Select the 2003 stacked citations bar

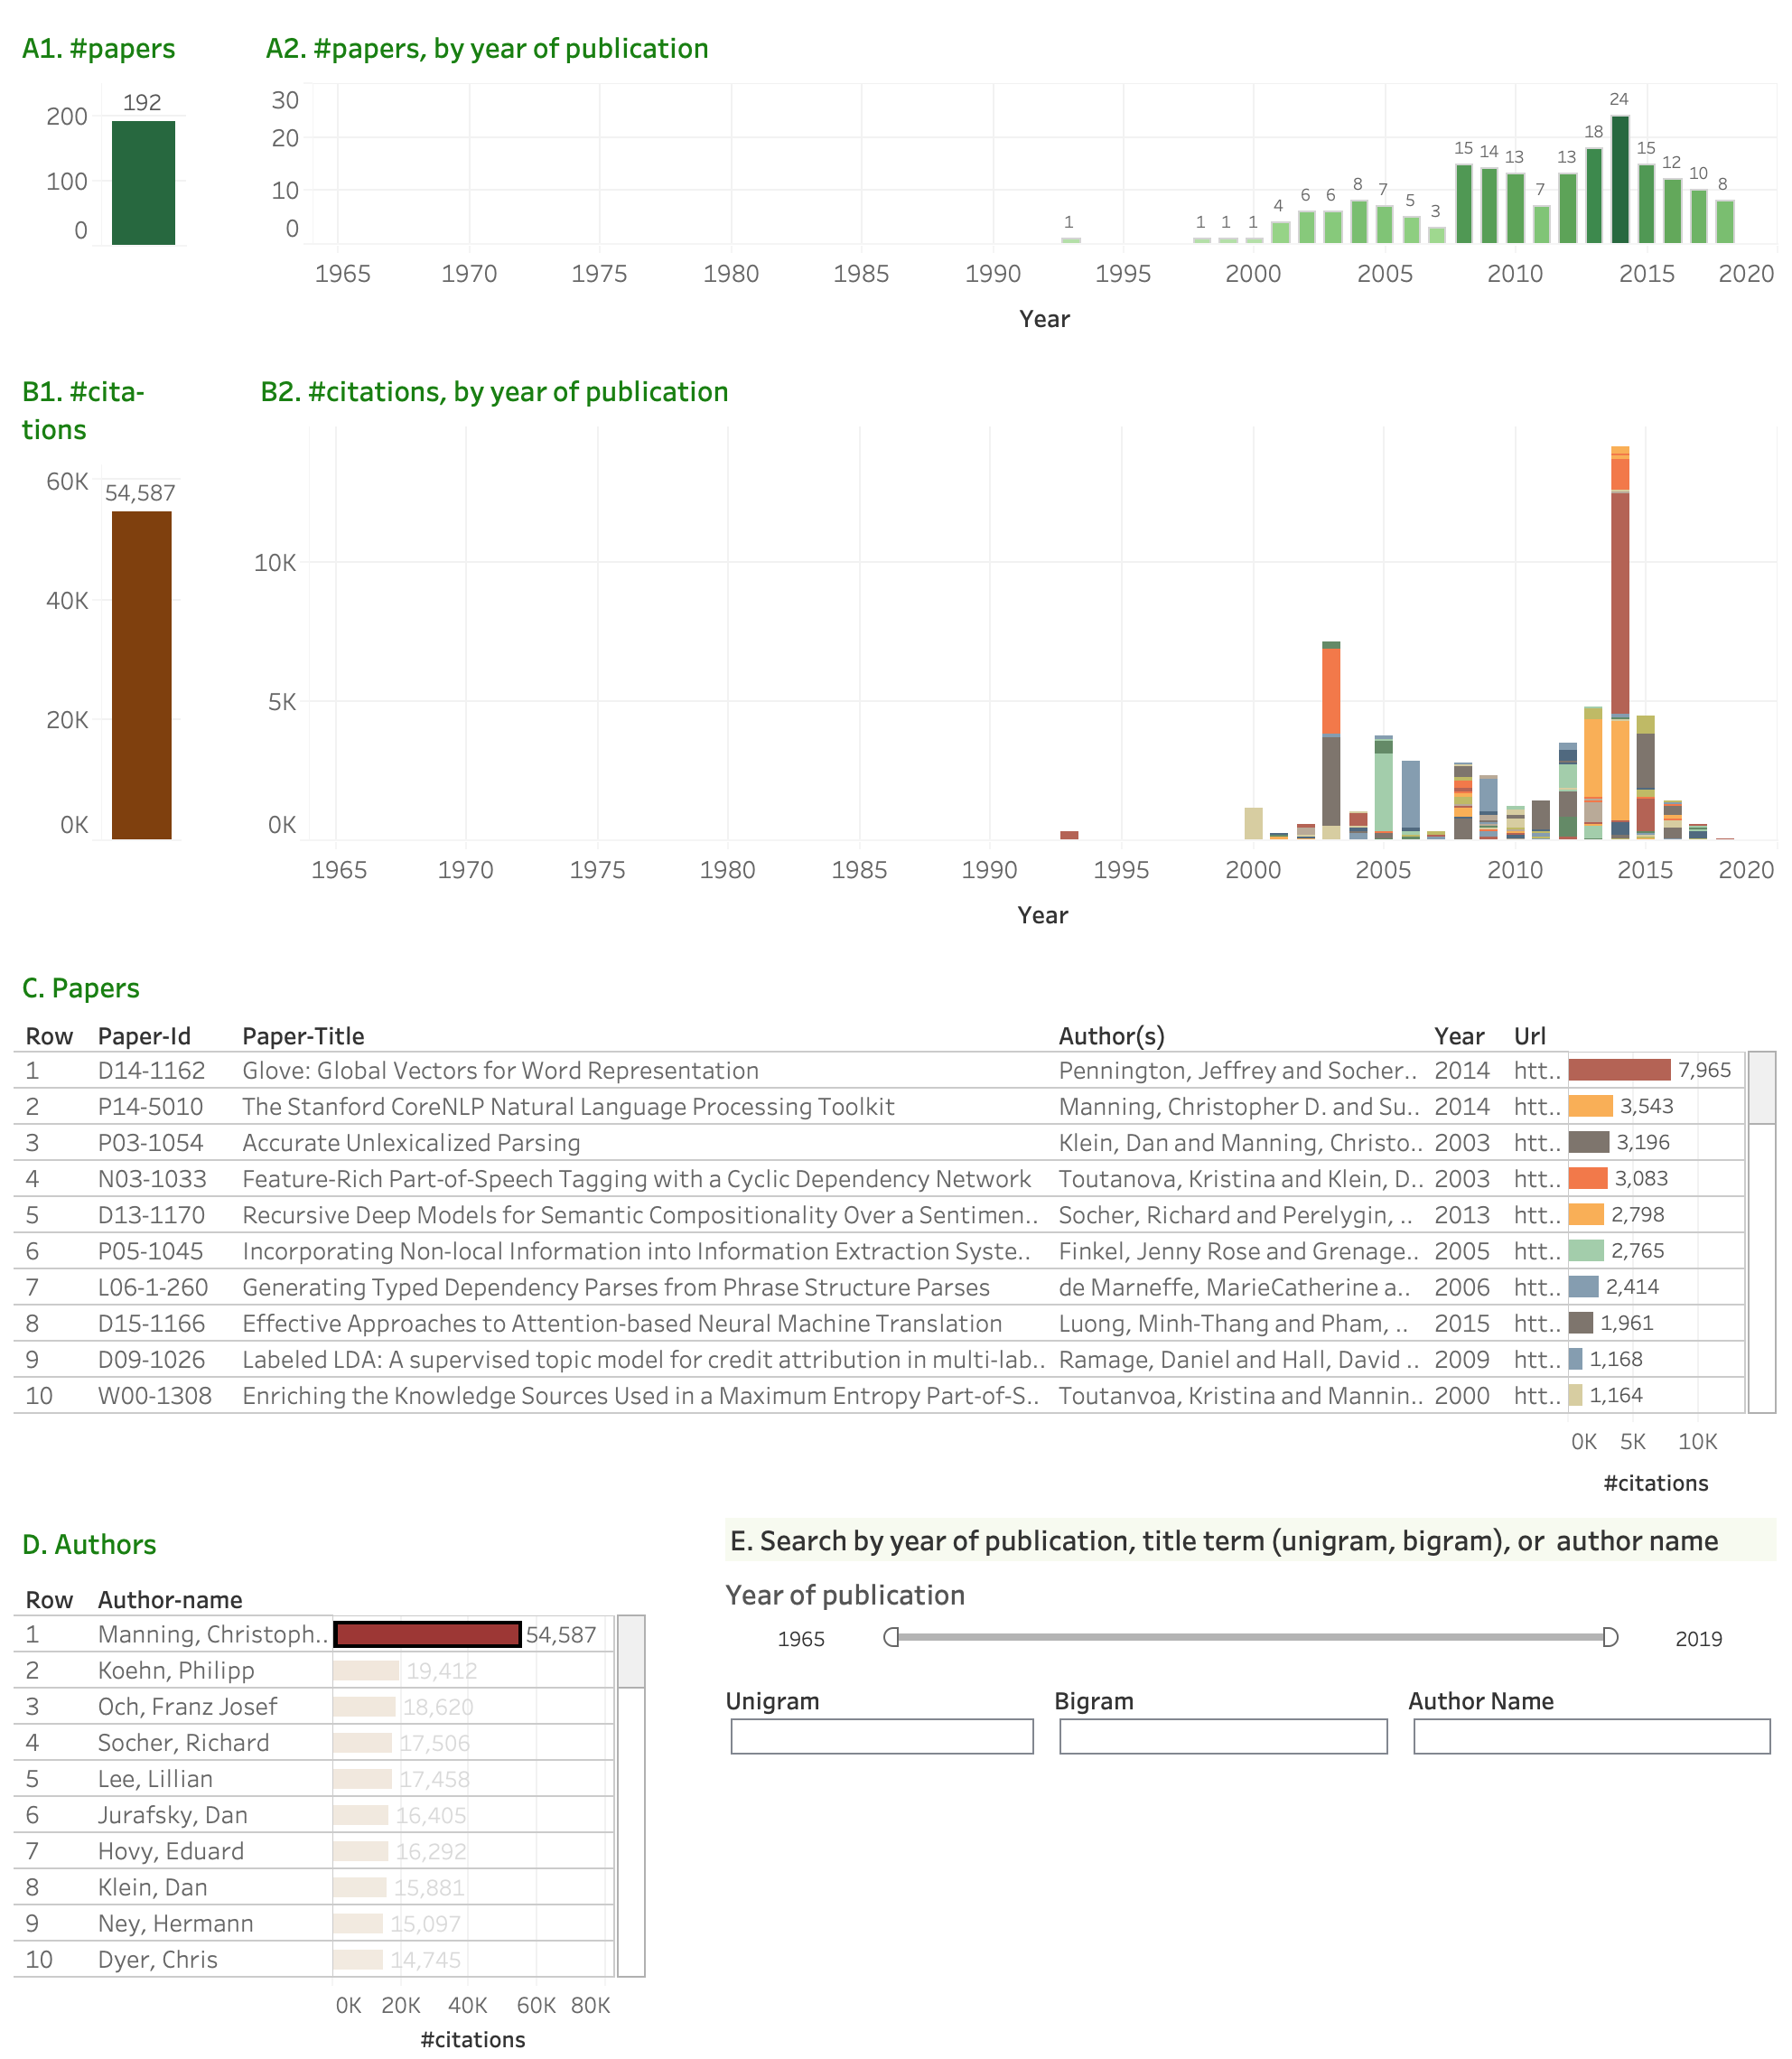click(1330, 740)
